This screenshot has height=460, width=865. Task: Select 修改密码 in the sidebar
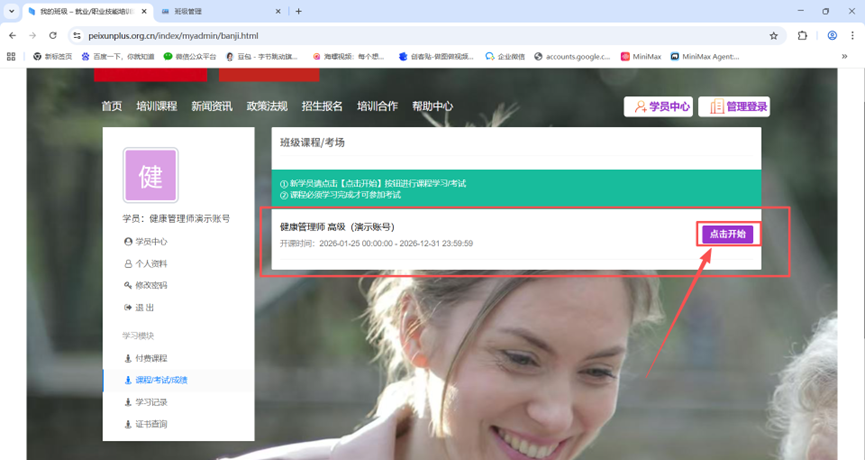pyautogui.click(x=151, y=285)
